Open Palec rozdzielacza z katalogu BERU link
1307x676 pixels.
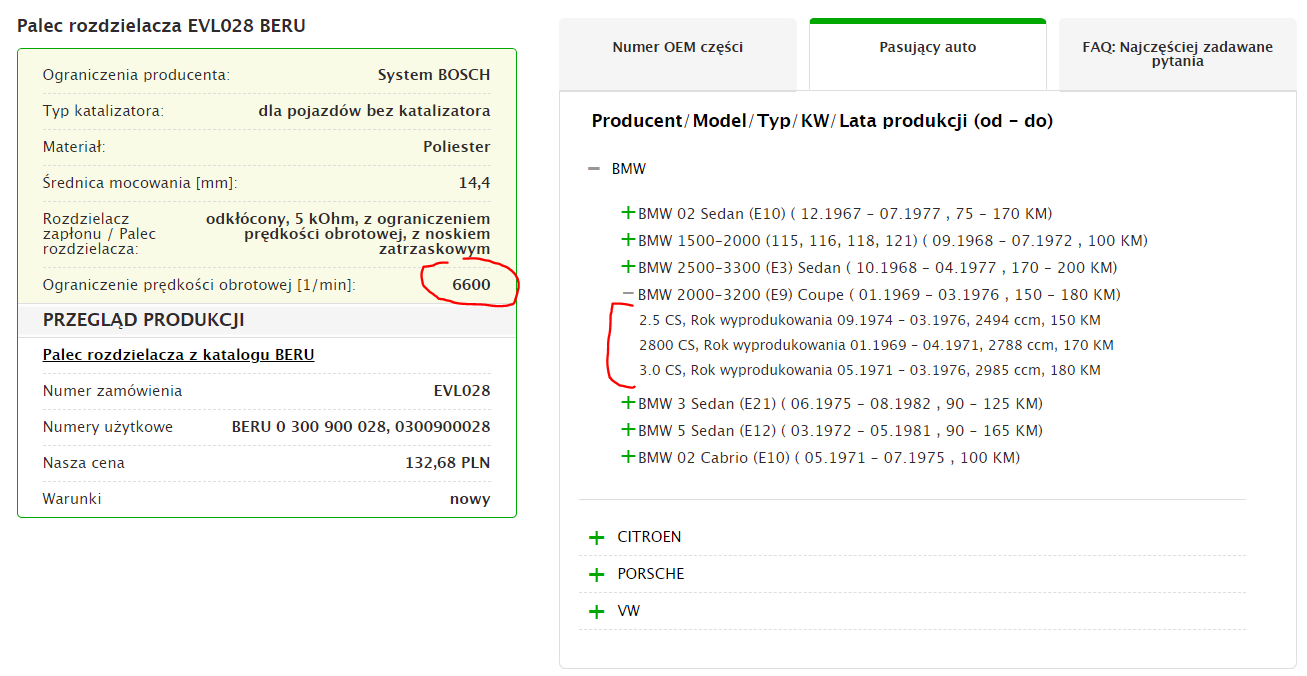click(x=178, y=355)
